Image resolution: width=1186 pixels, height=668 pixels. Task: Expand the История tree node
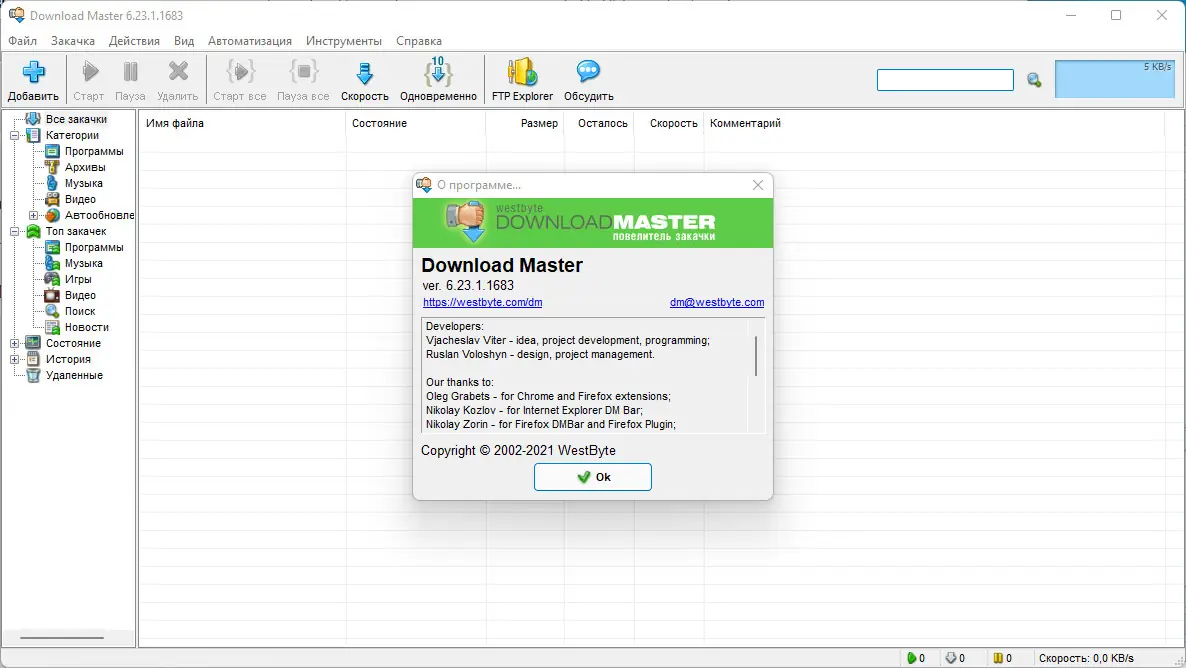click(14, 359)
